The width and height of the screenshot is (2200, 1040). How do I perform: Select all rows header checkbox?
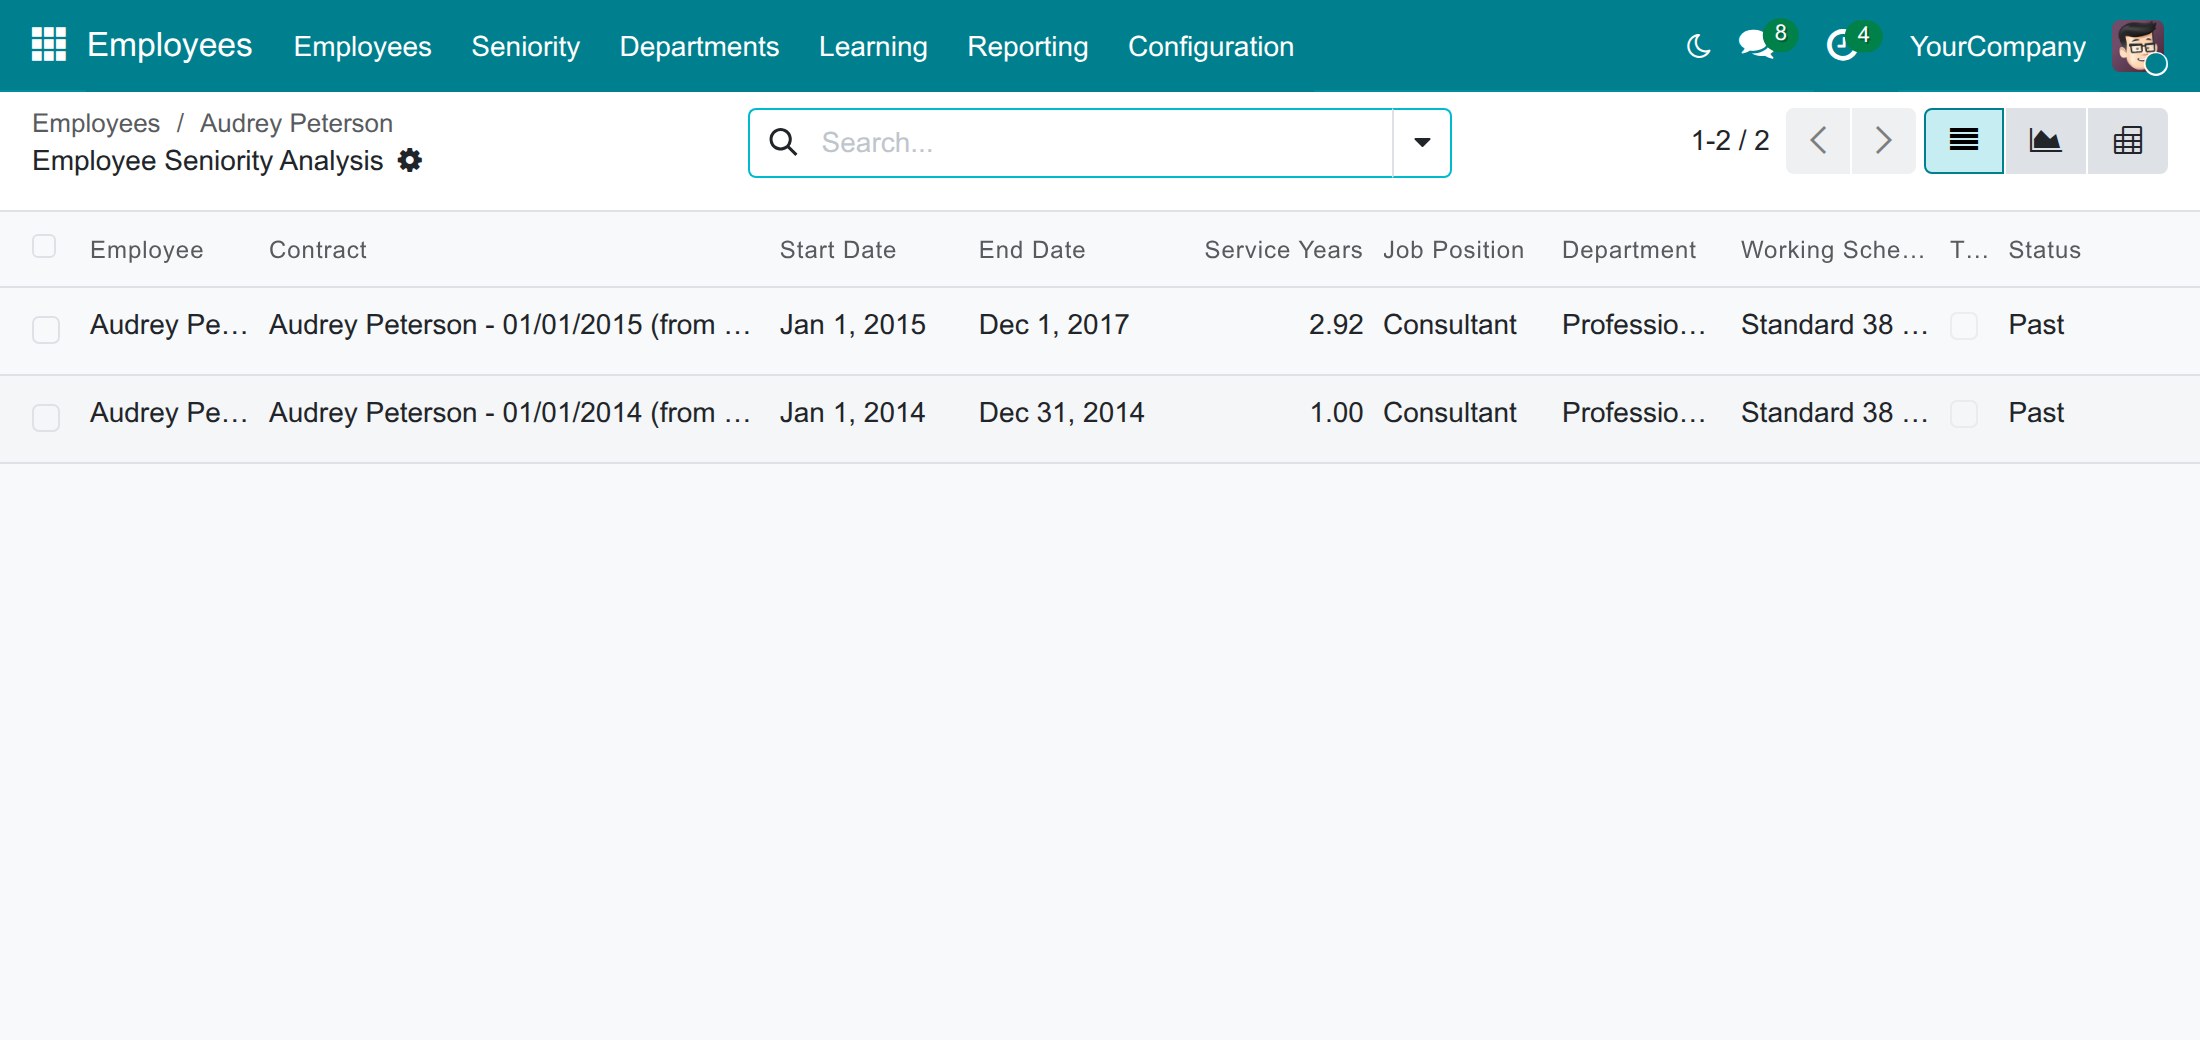pos(44,246)
